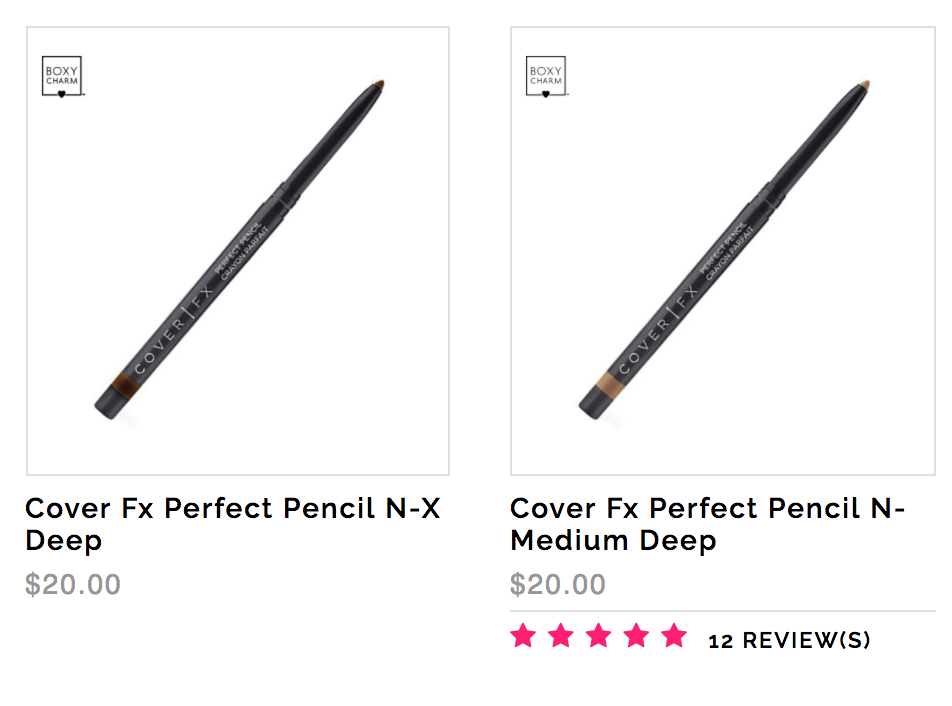Click the third pink rating star
Screen dimensions: 952x706
[599, 636]
